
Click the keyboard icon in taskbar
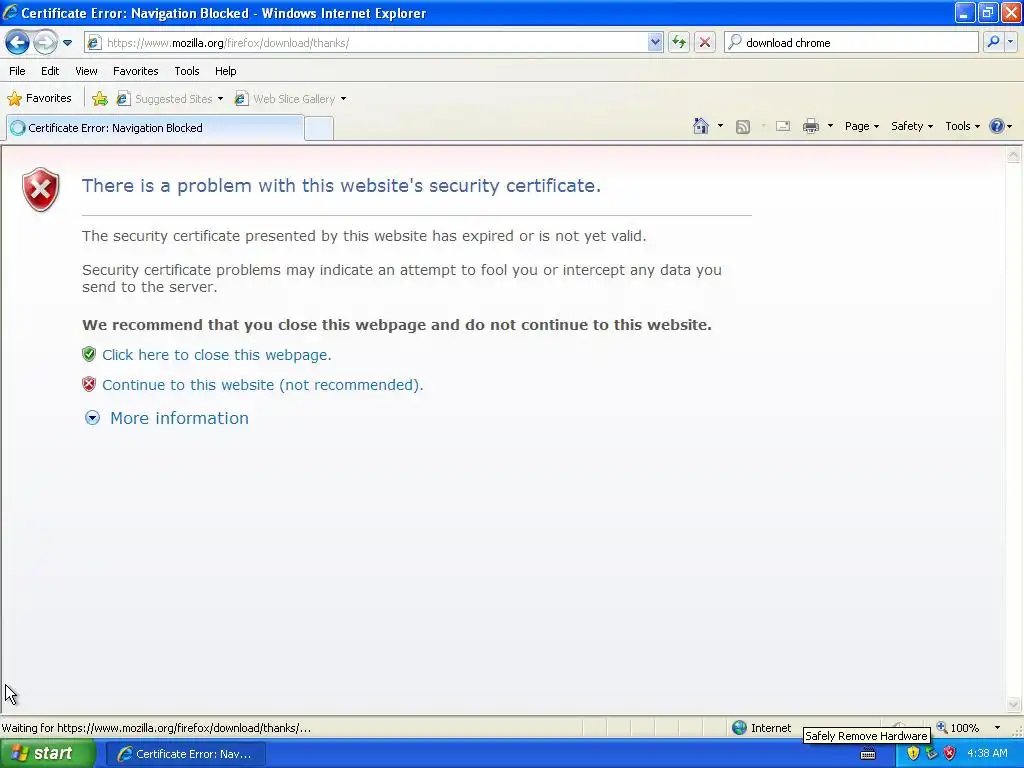[868, 754]
